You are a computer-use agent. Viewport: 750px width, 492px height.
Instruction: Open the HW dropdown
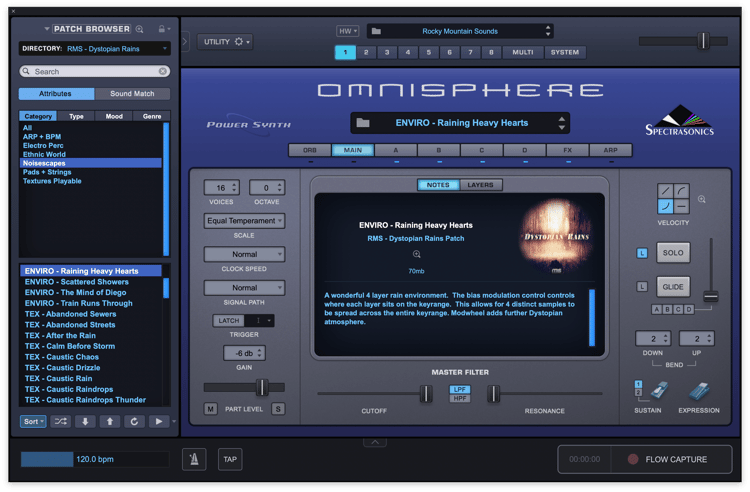[x=348, y=31]
